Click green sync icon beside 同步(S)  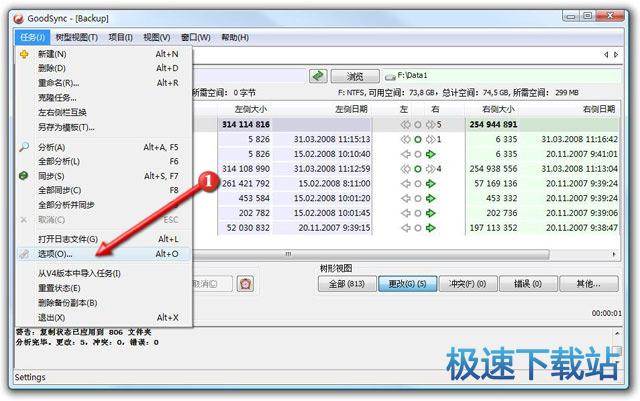coord(24,176)
